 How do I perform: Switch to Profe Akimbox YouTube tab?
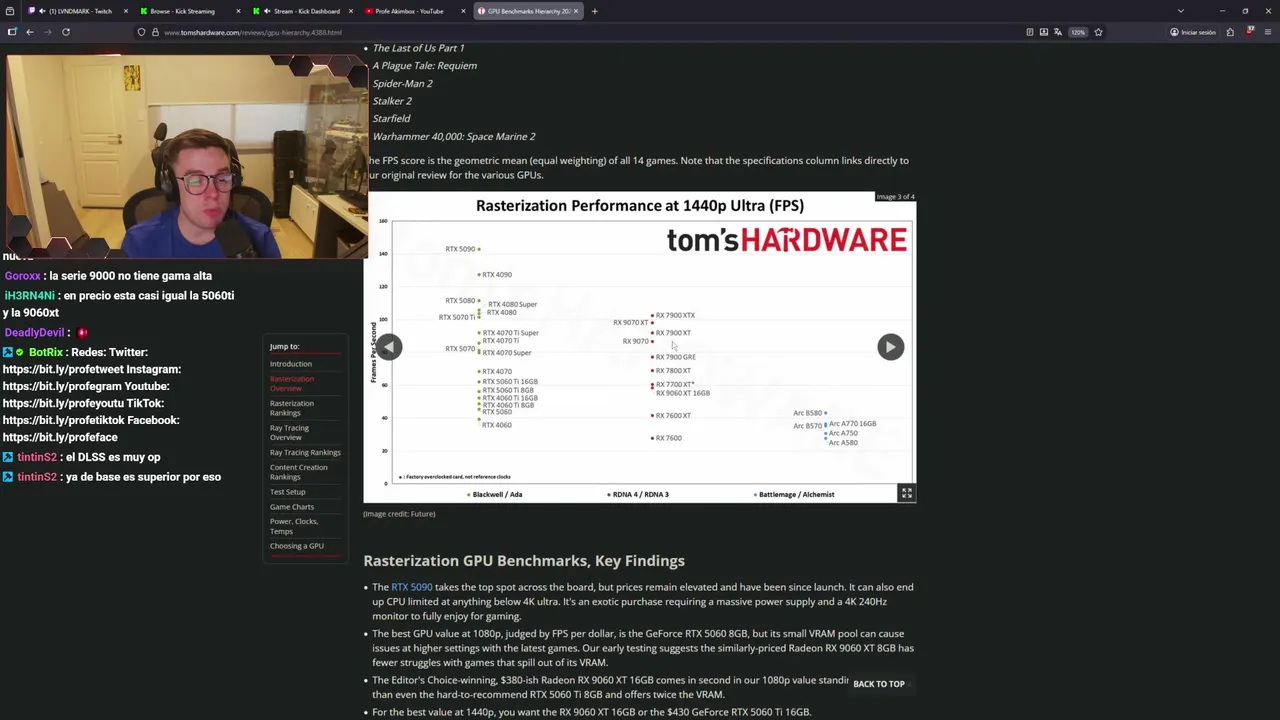coord(414,11)
